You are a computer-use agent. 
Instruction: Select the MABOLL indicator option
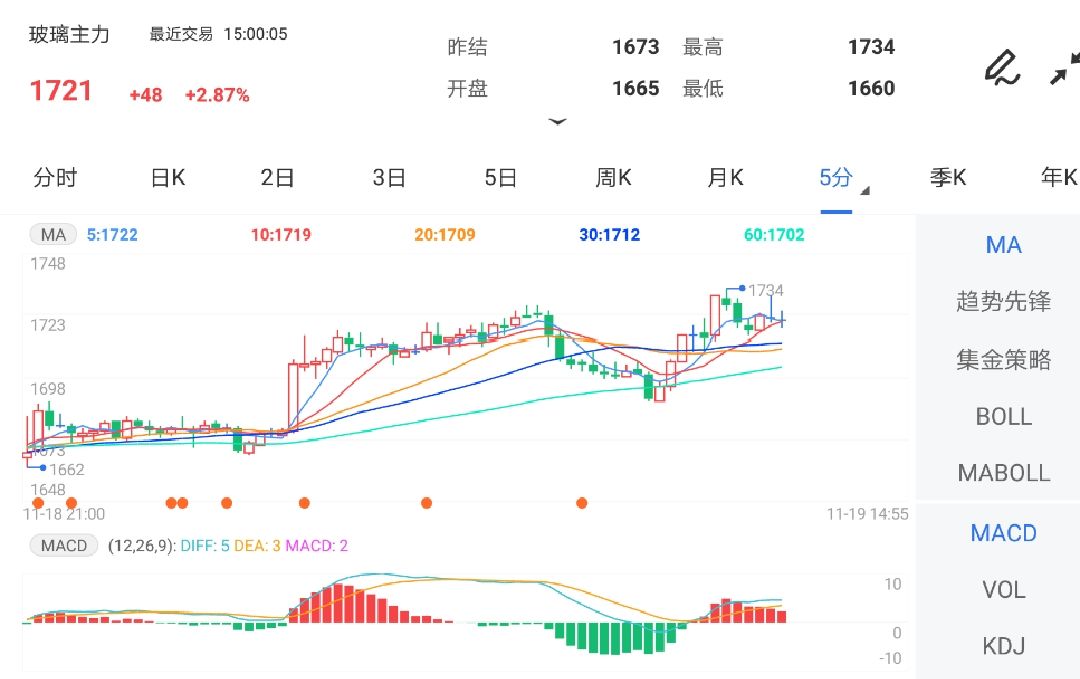[x=1001, y=472]
